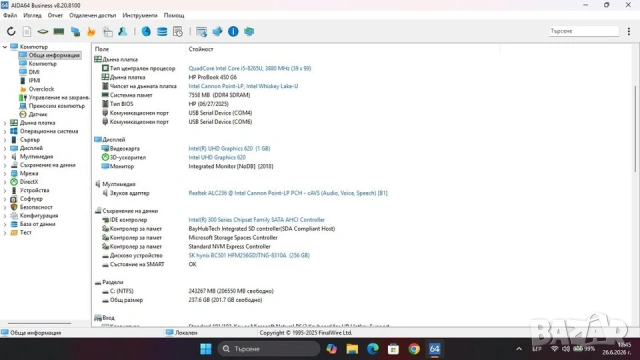Select IPMI item in sidebar tree
640x360 pixels.
tap(34, 81)
